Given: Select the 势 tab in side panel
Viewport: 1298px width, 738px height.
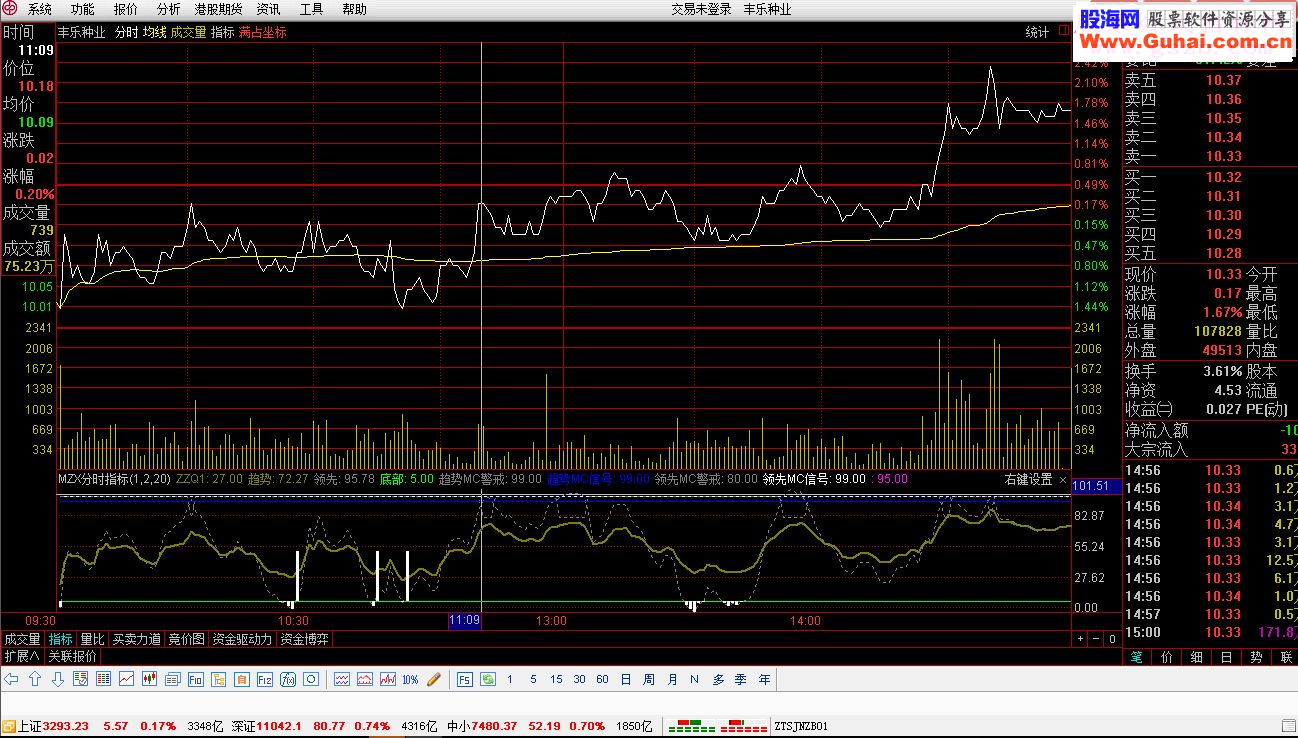Looking at the screenshot, I should point(1256,657).
